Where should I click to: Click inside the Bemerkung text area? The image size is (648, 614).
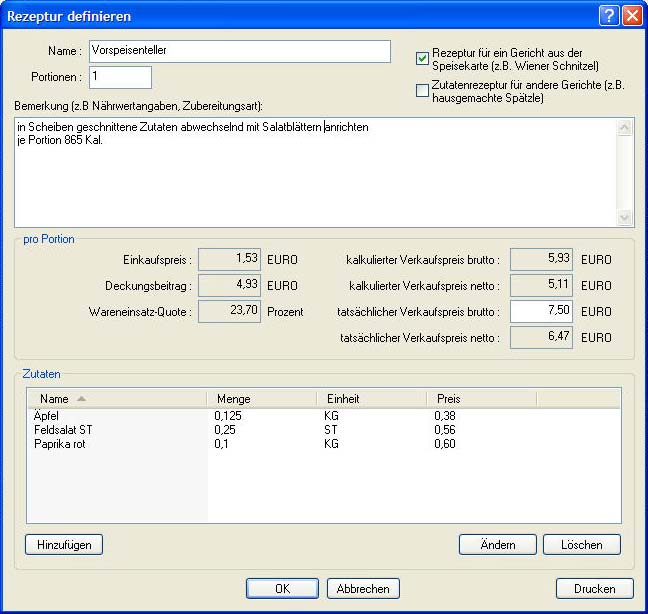pos(315,172)
